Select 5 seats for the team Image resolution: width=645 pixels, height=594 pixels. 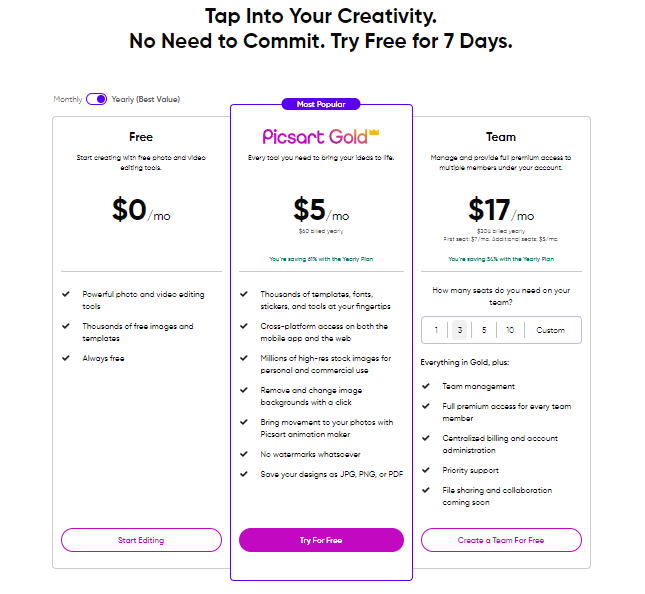click(484, 330)
